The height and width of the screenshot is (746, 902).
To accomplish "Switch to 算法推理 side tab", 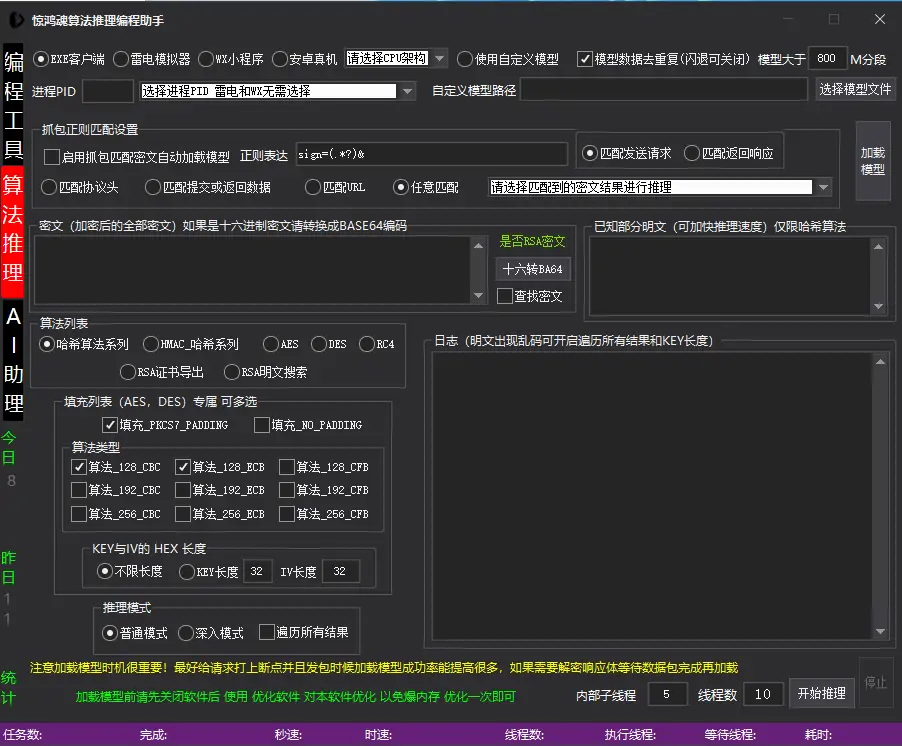I will pos(13,231).
